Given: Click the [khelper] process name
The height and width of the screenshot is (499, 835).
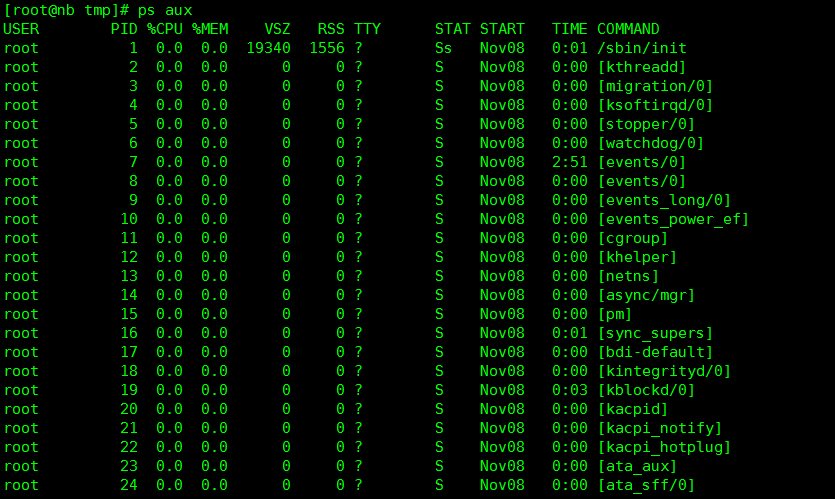Looking at the screenshot, I should [x=637, y=257].
